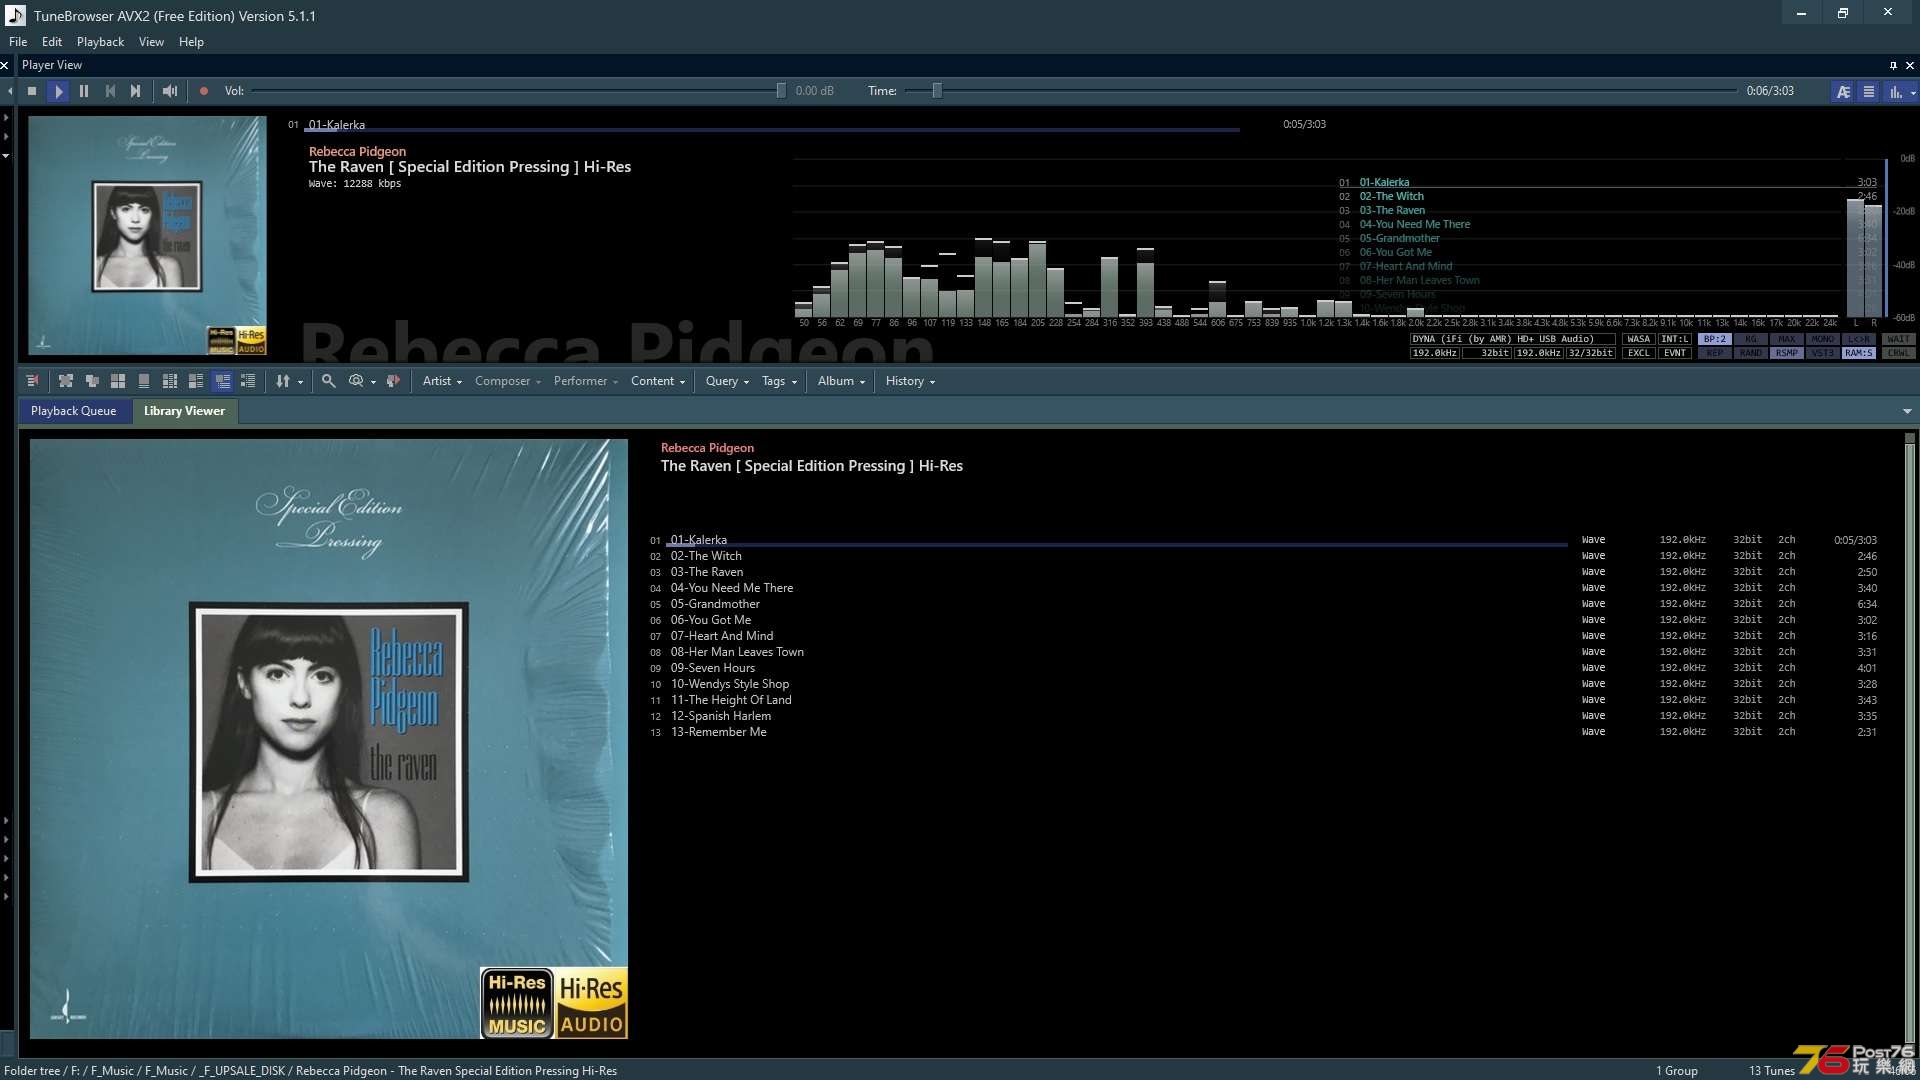Pin the Player View panel

1893,65
